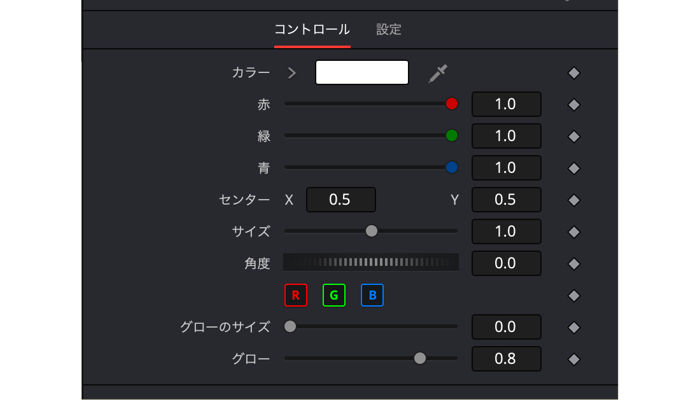This screenshot has width=700, height=400.
Task: Expand the カラー color disclosure arrow
Action: pyautogui.click(x=292, y=73)
